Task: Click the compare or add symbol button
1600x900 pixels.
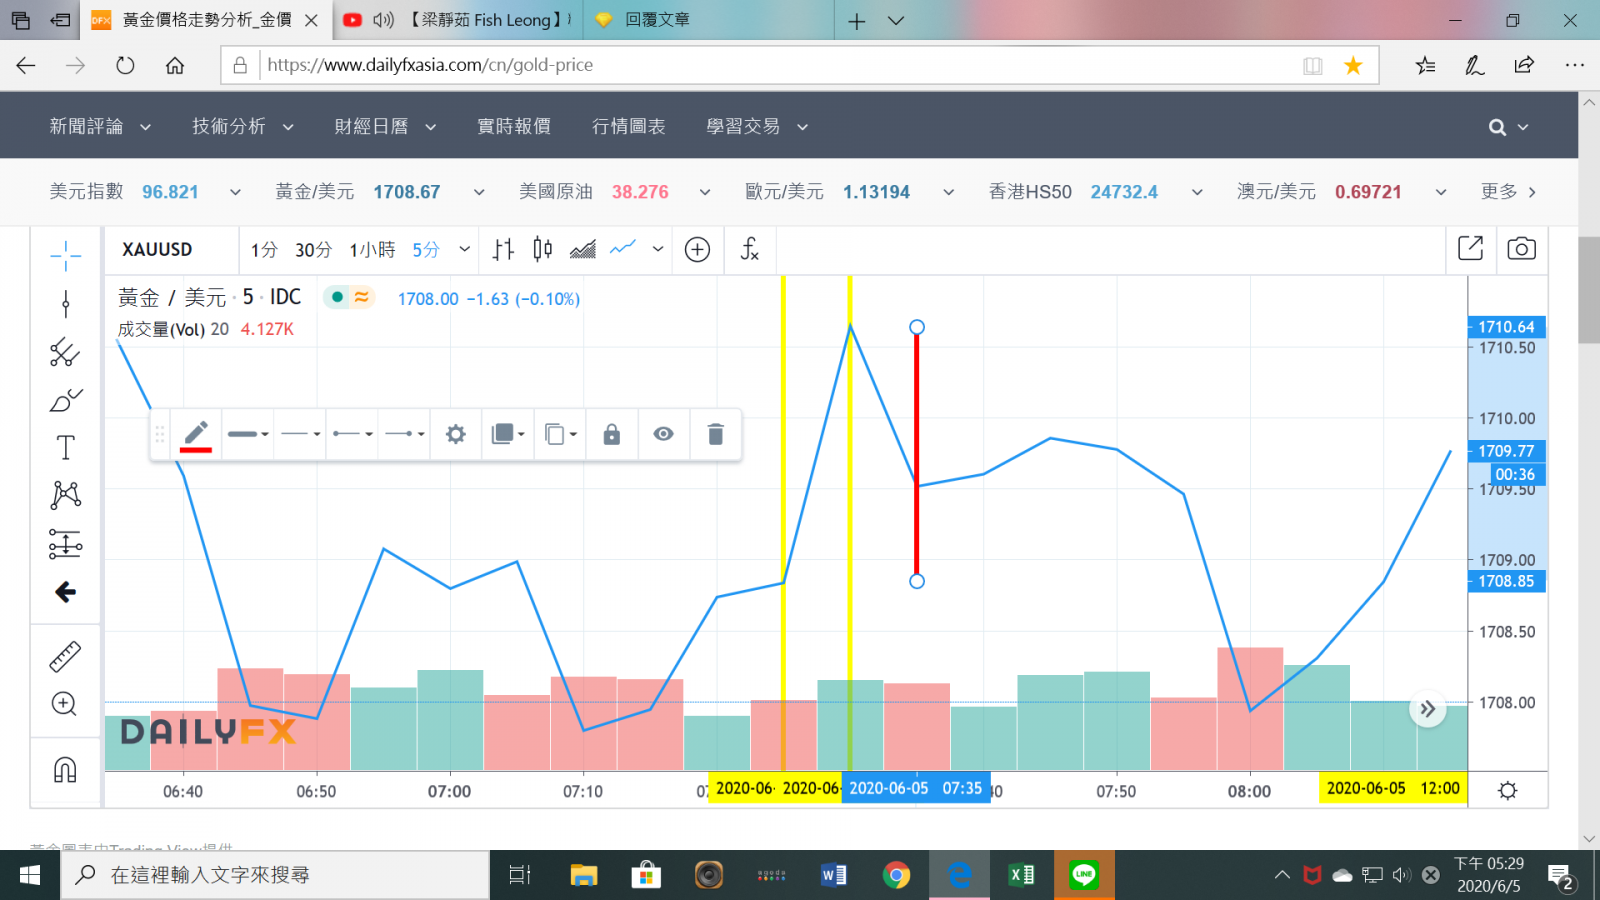Action: (x=697, y=249)
